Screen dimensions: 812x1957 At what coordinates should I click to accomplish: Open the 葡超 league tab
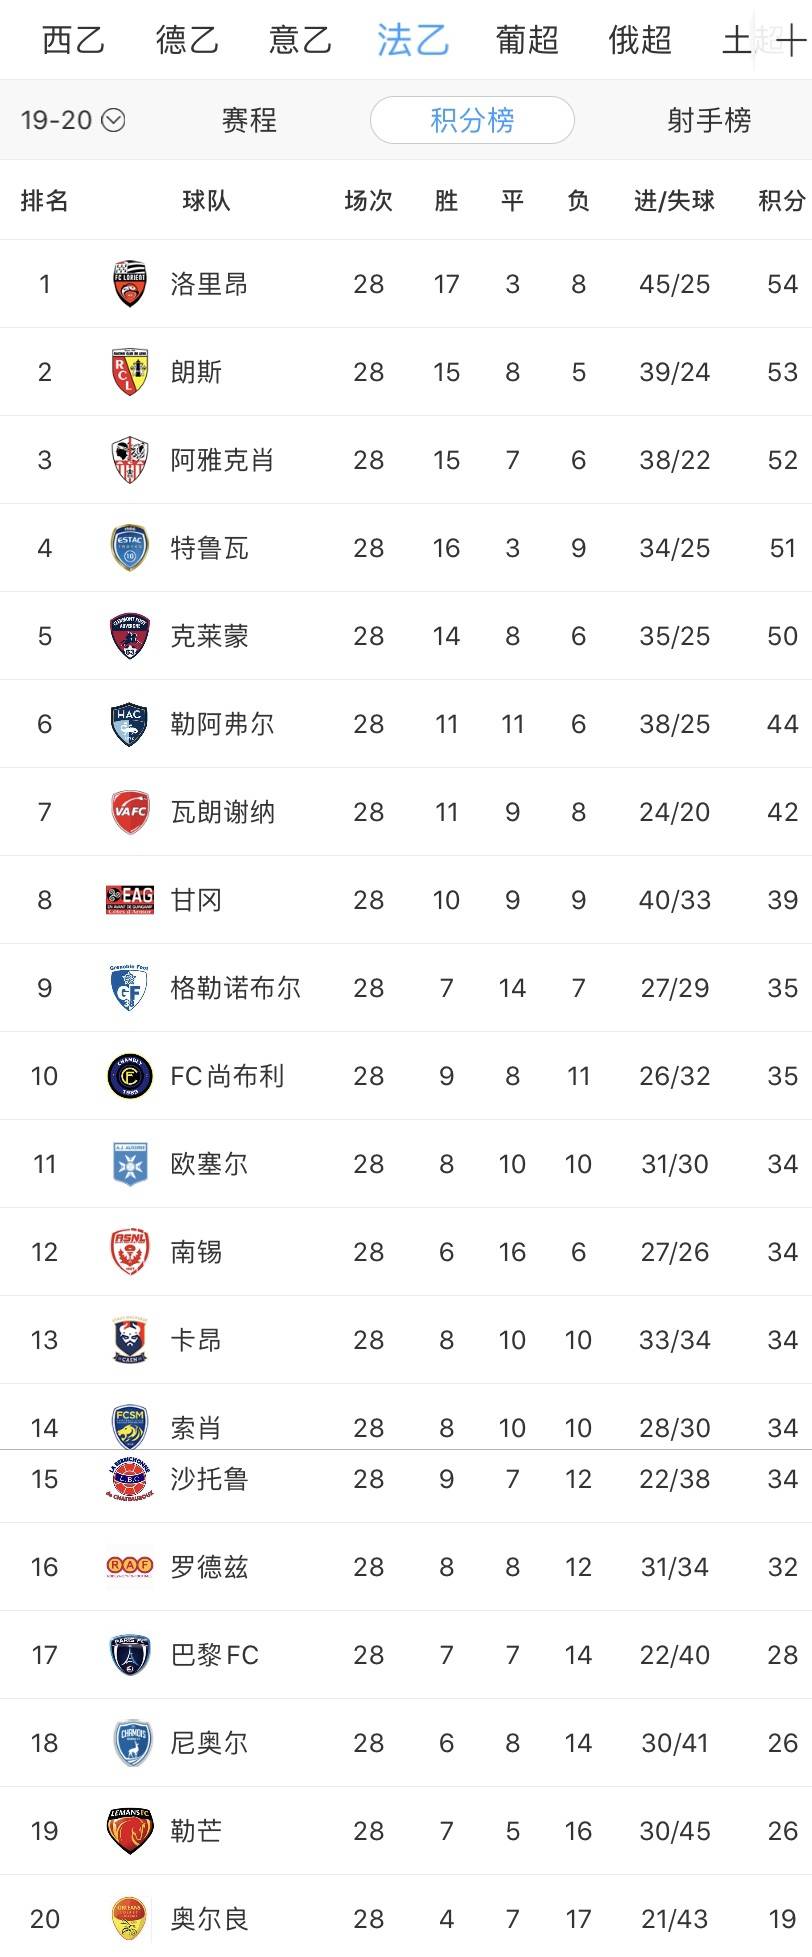(527, 41)
